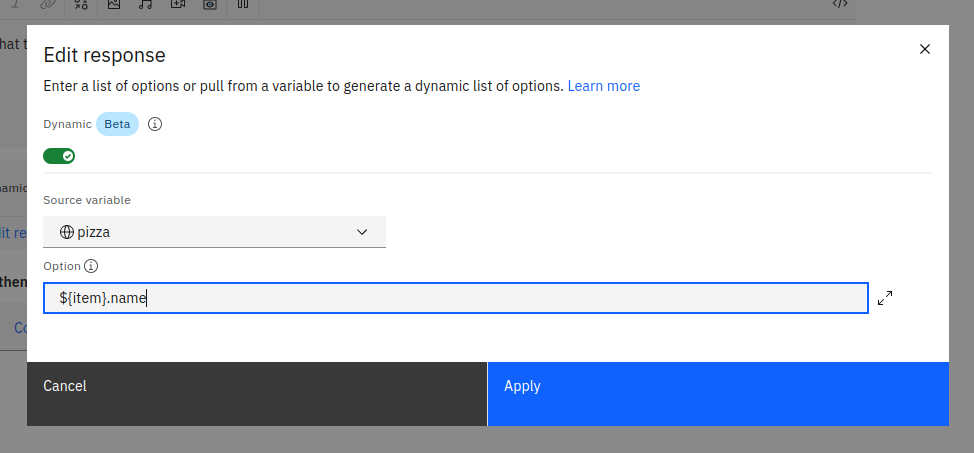Click the video icon in editor toolbar

click(x=178, y=4)
